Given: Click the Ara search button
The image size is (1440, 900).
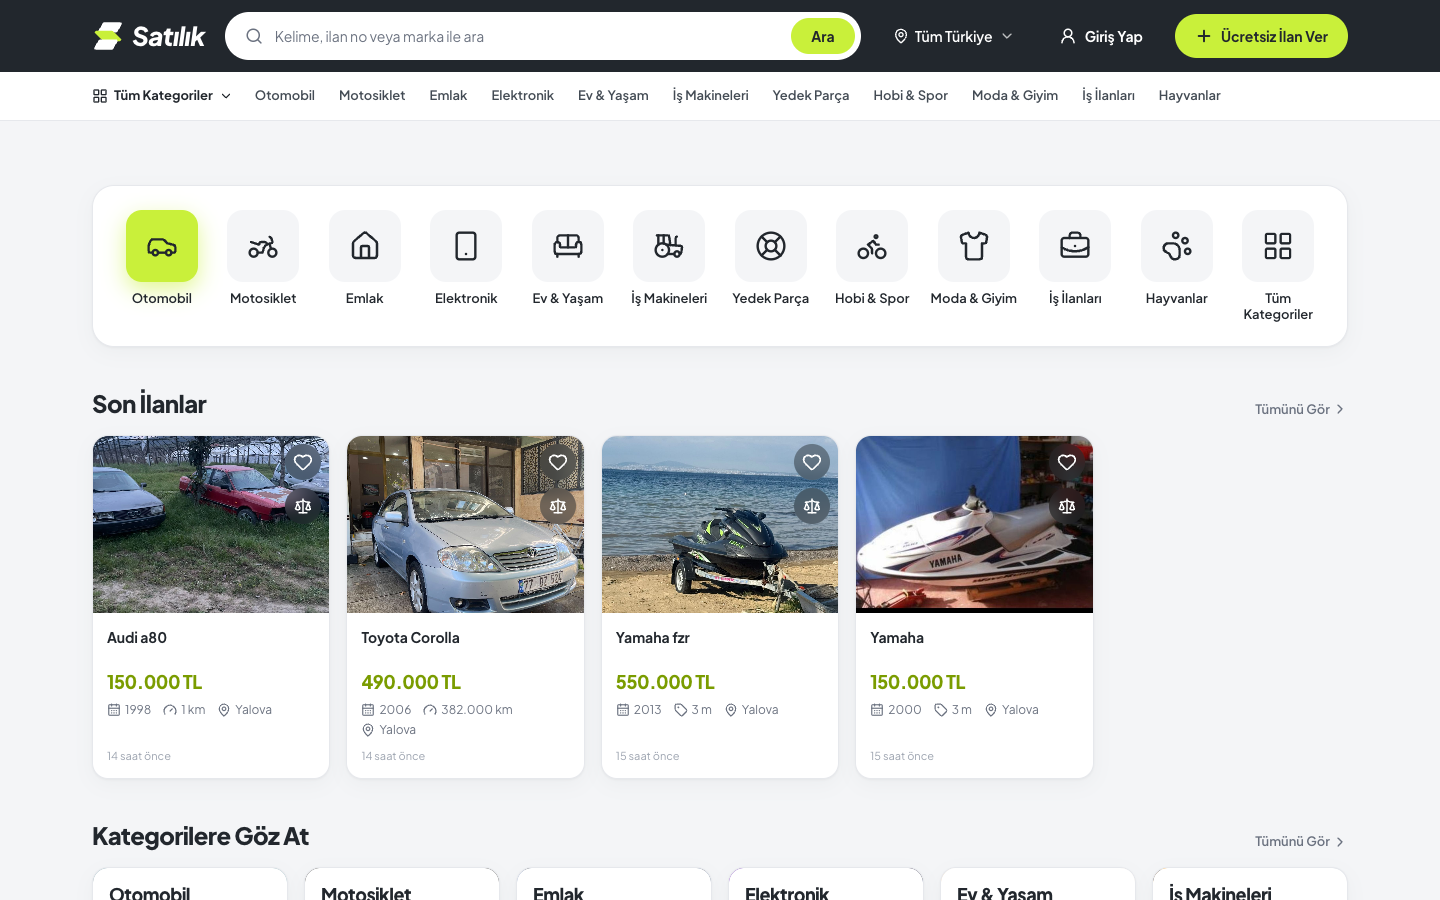Looking at the screenshot, I should coord(823,36).
